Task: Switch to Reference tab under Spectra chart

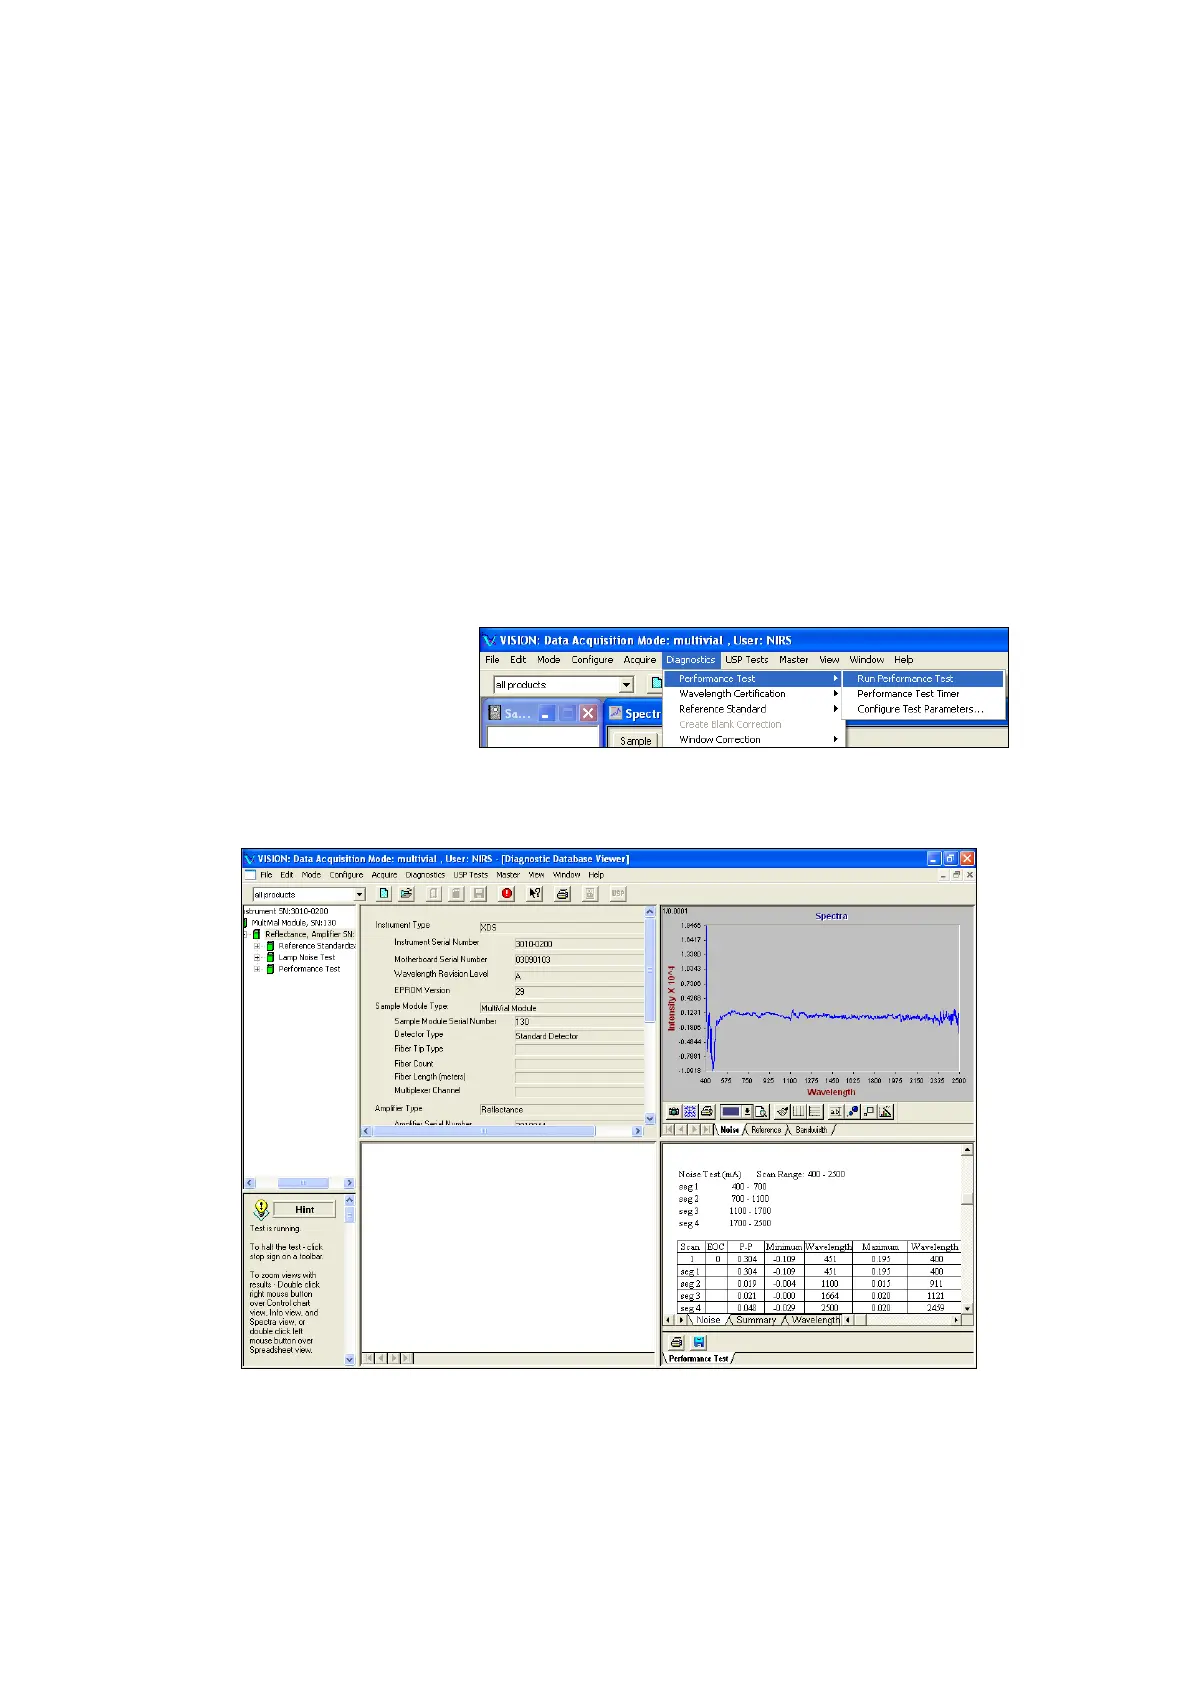Action: (766, 1130)
